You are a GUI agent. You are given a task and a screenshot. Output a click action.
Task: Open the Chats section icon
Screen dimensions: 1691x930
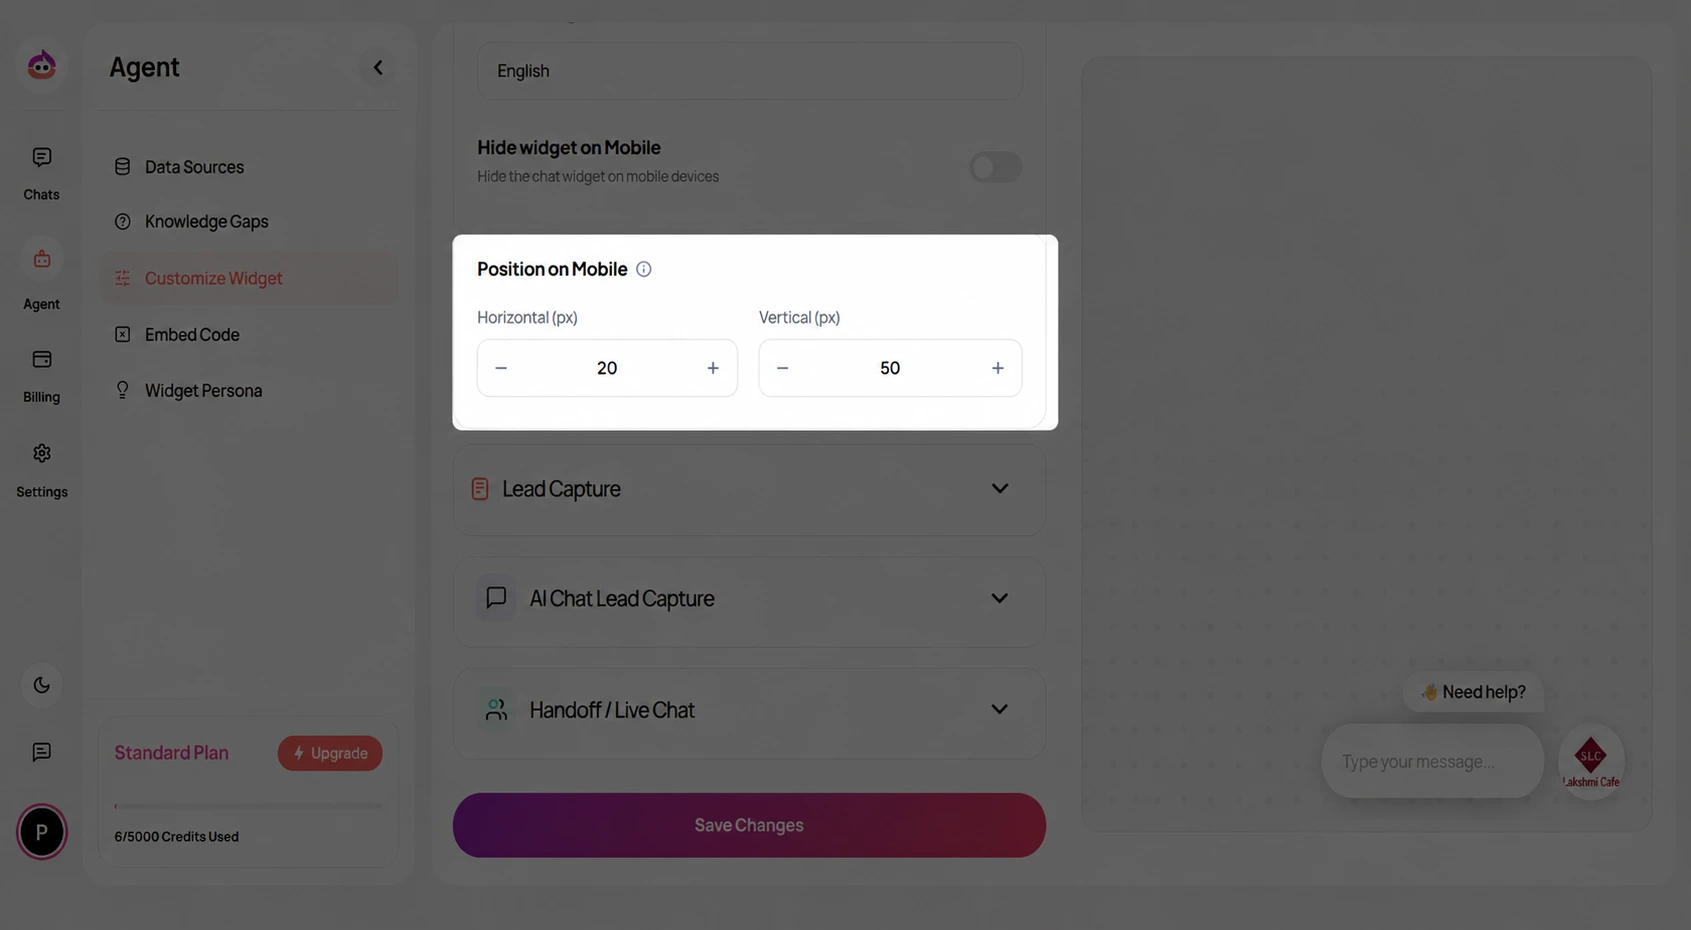pyautogui.click(x=42, y=157)
